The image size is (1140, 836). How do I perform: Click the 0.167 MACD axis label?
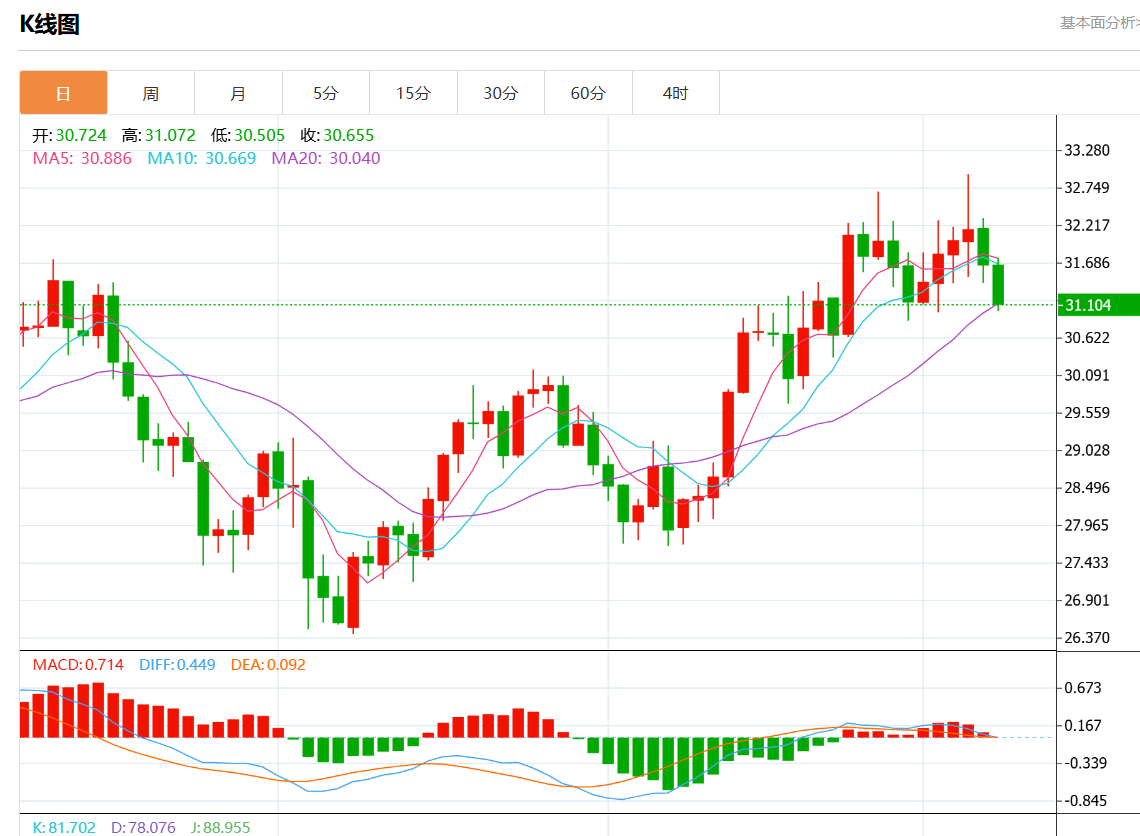coord(1083,726)
